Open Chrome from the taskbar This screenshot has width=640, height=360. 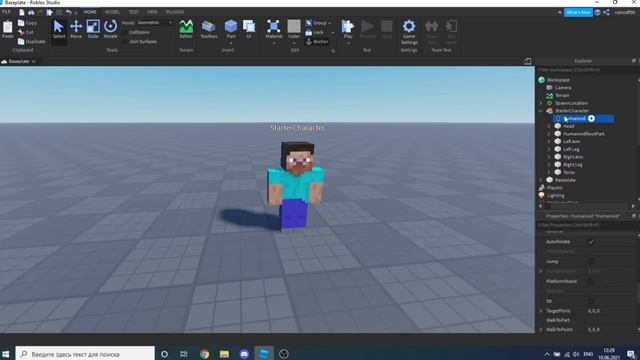pyautogui.click(x=204, y=354)
